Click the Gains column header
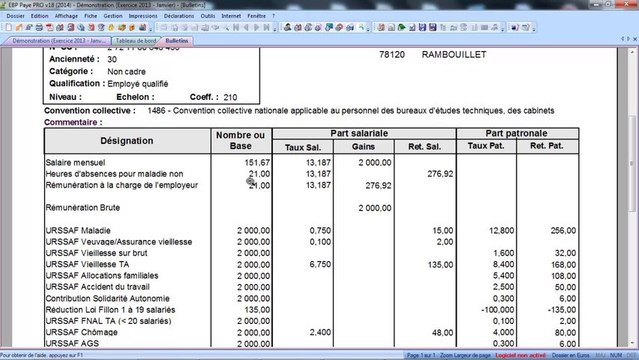The width and height of the screenshot is (639, 360). point(363,147)
